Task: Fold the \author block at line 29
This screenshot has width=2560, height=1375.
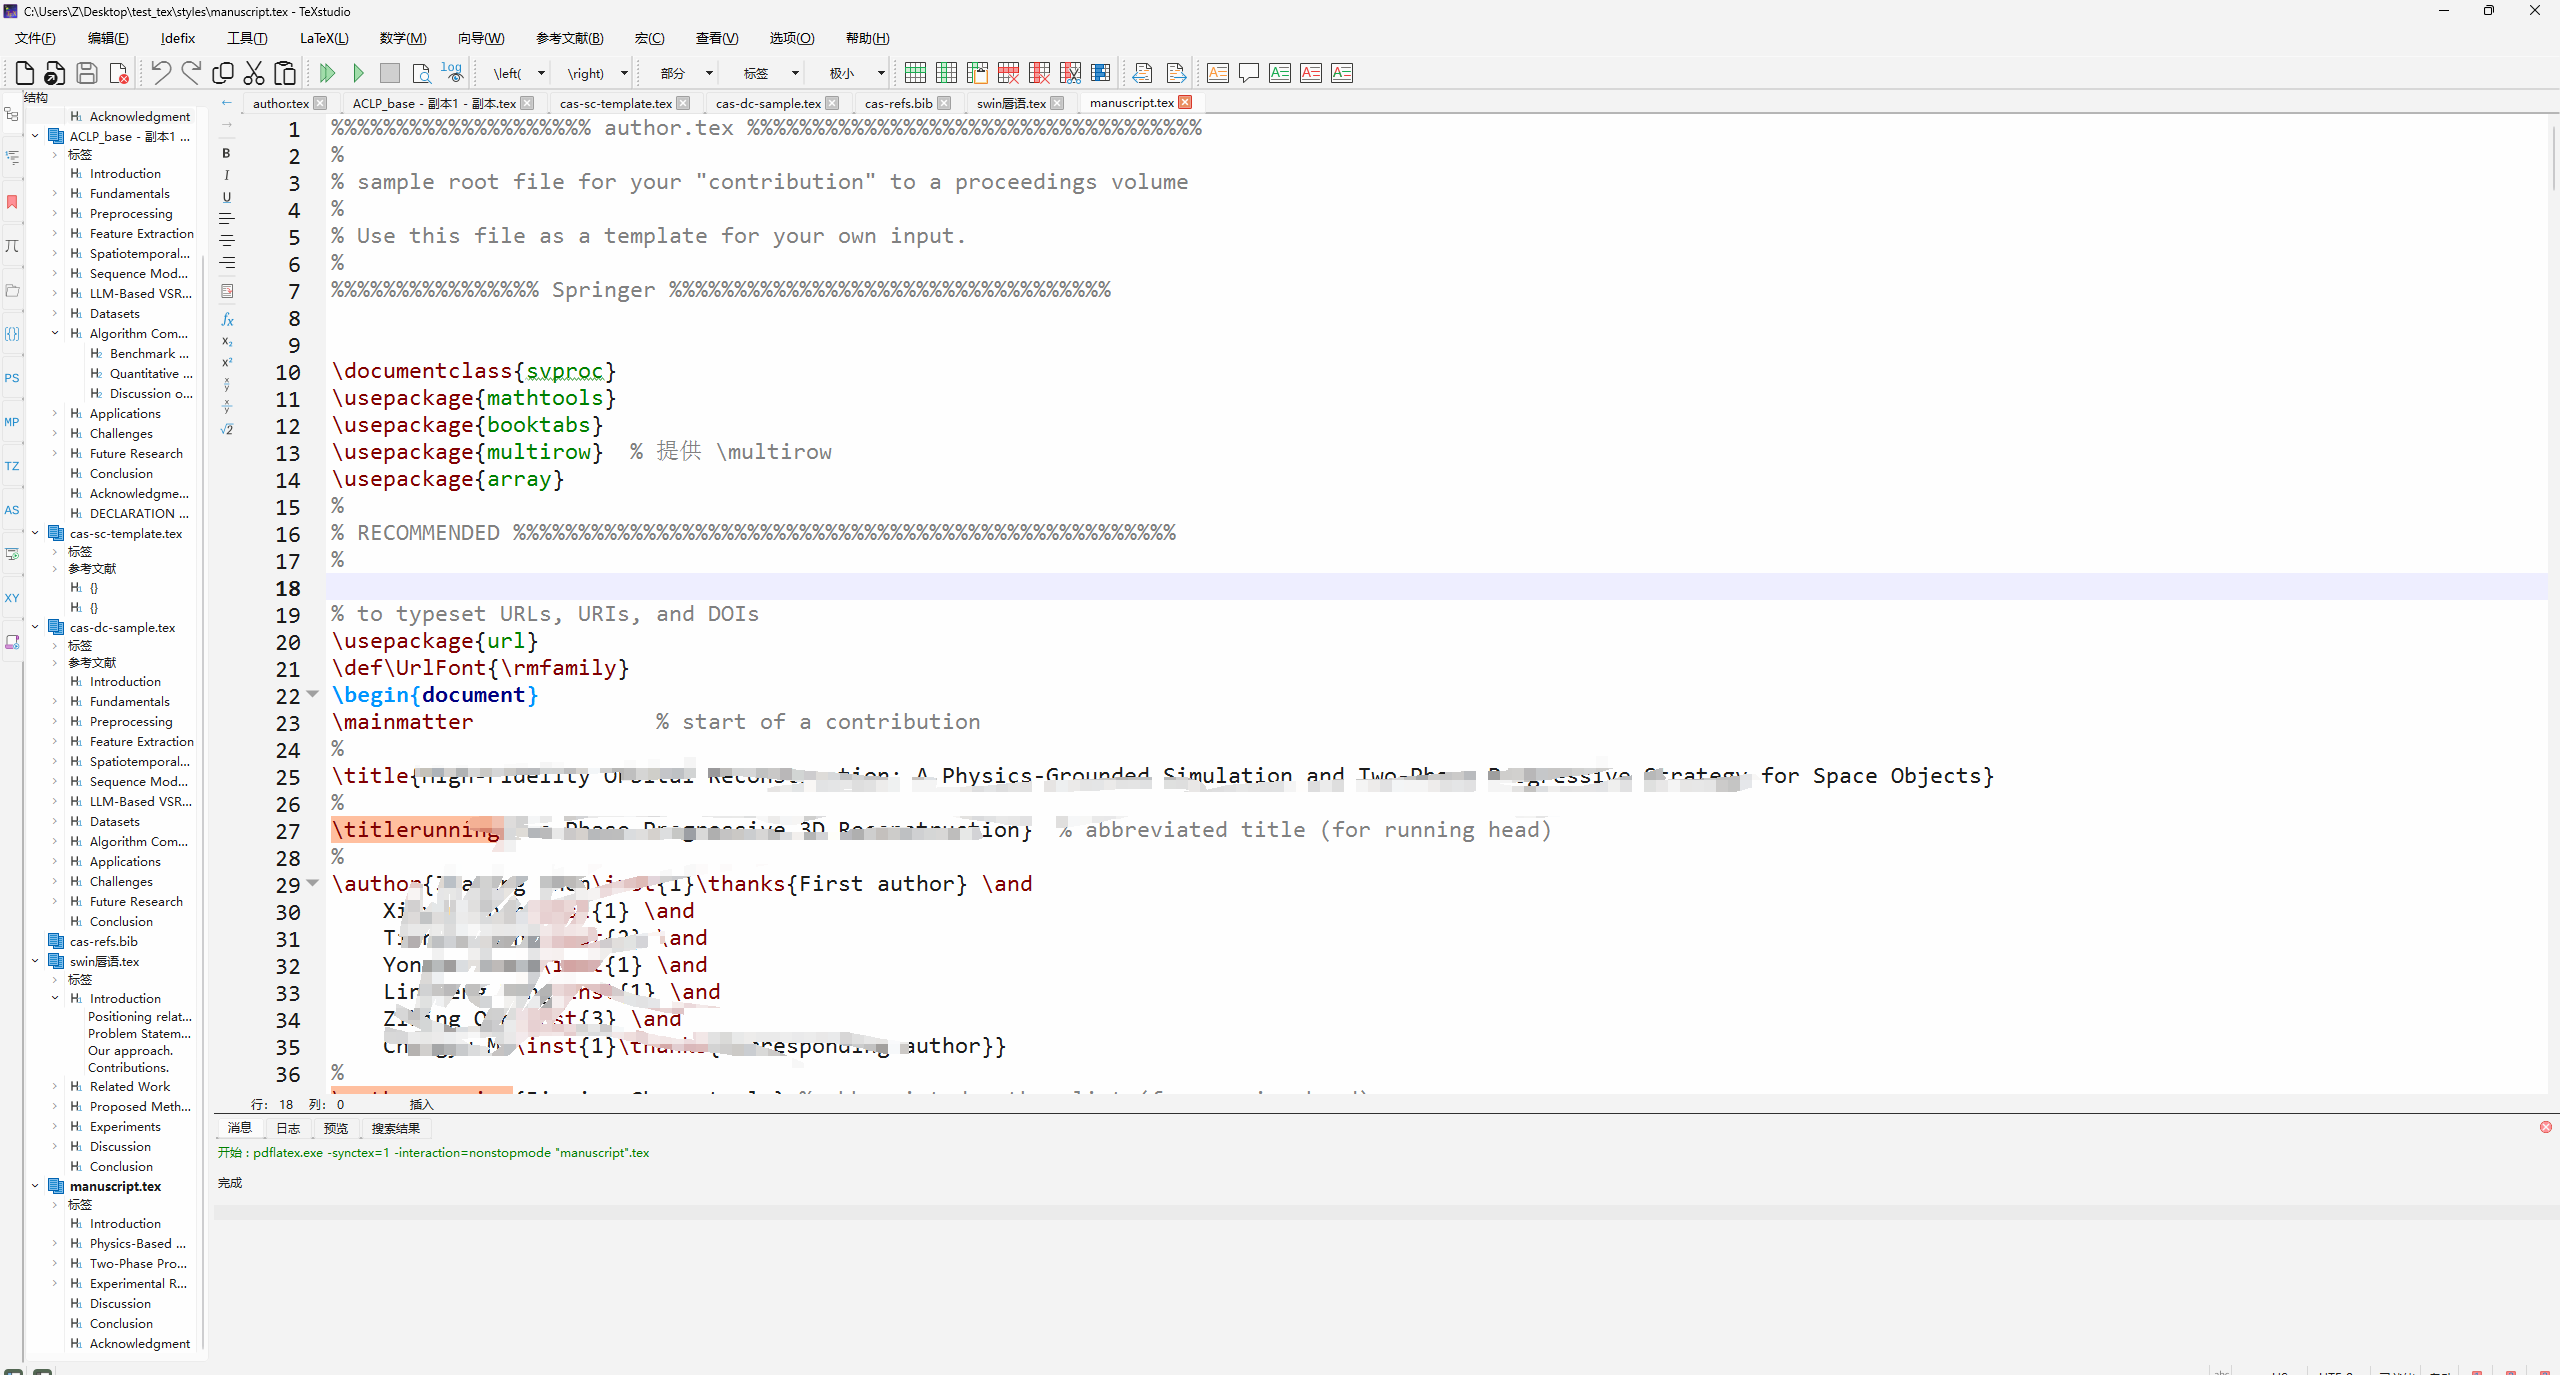Action: coord(313,883)
